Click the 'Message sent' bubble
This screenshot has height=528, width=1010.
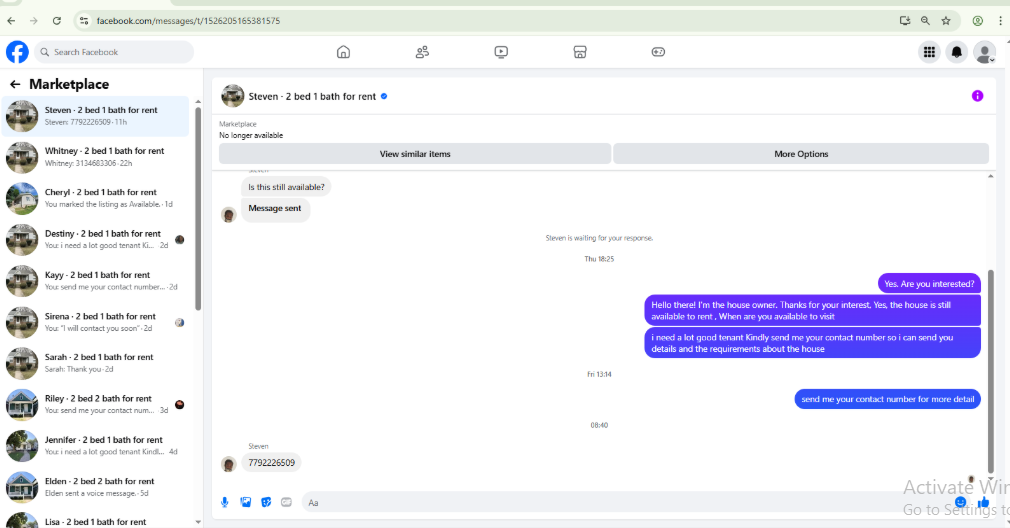[275, 209]
